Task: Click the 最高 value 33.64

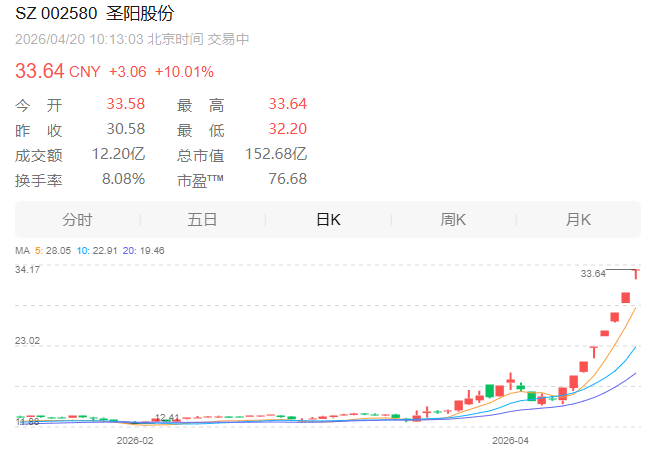Action: 287,104
